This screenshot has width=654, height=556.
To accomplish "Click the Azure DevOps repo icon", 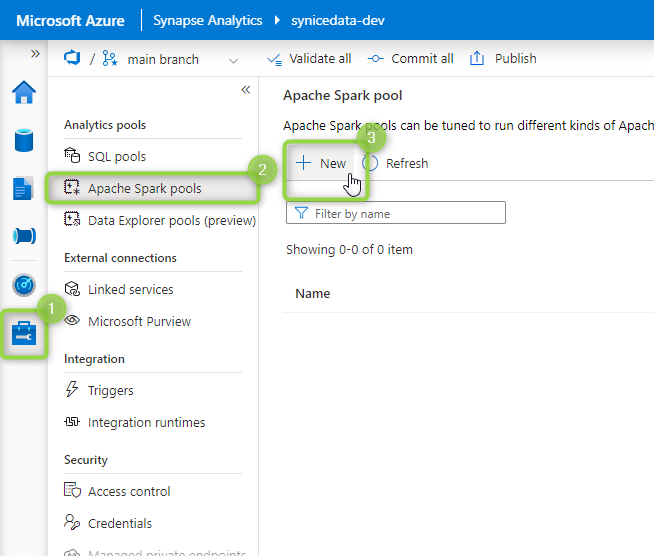I will coord(72,58).
